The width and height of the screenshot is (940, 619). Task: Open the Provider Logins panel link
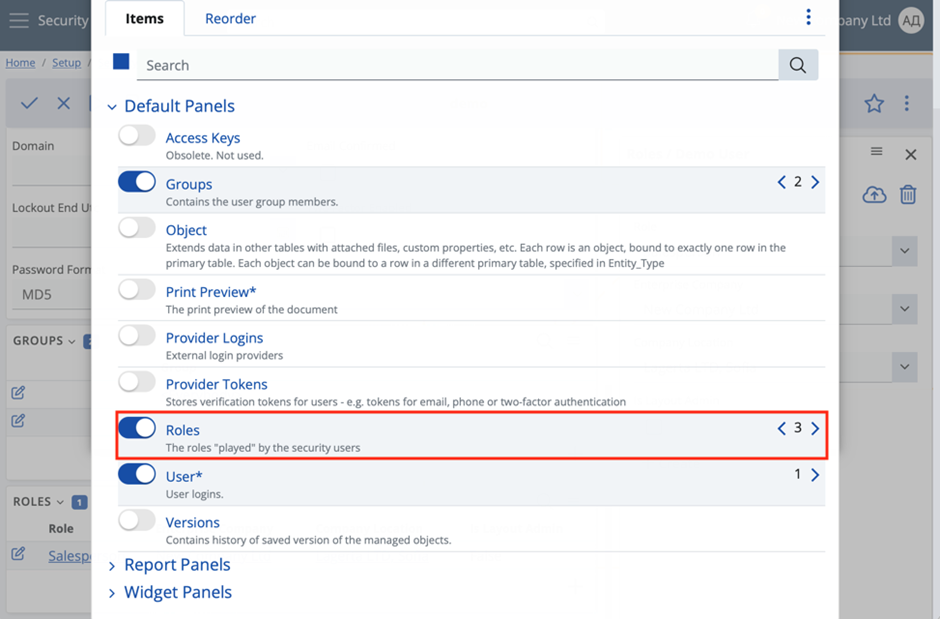click(214, 338)
